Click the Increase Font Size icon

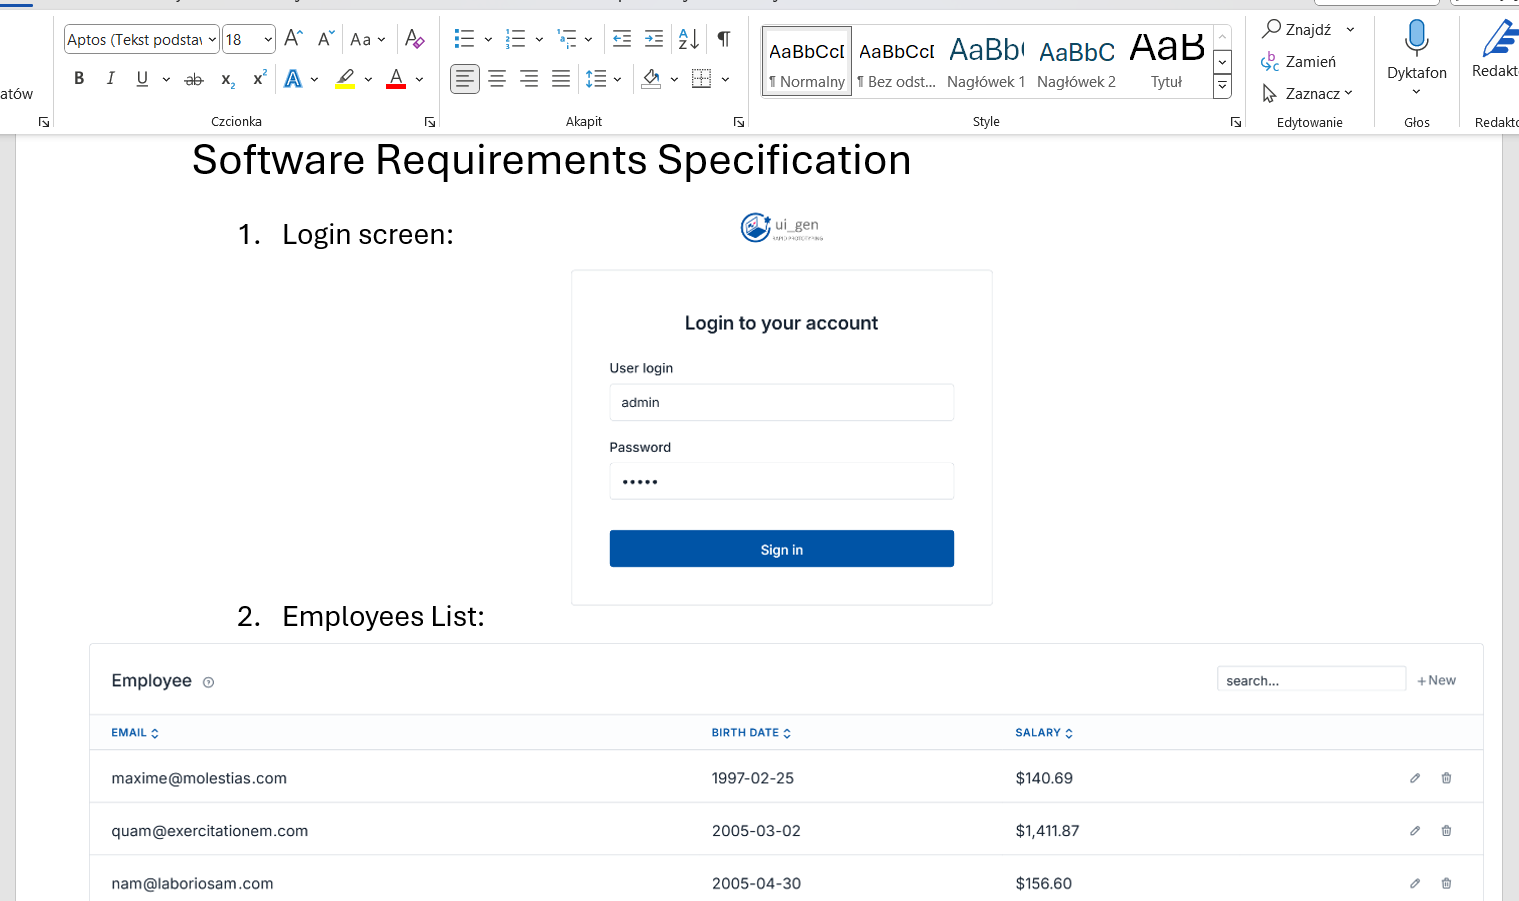tap(293, 39)
